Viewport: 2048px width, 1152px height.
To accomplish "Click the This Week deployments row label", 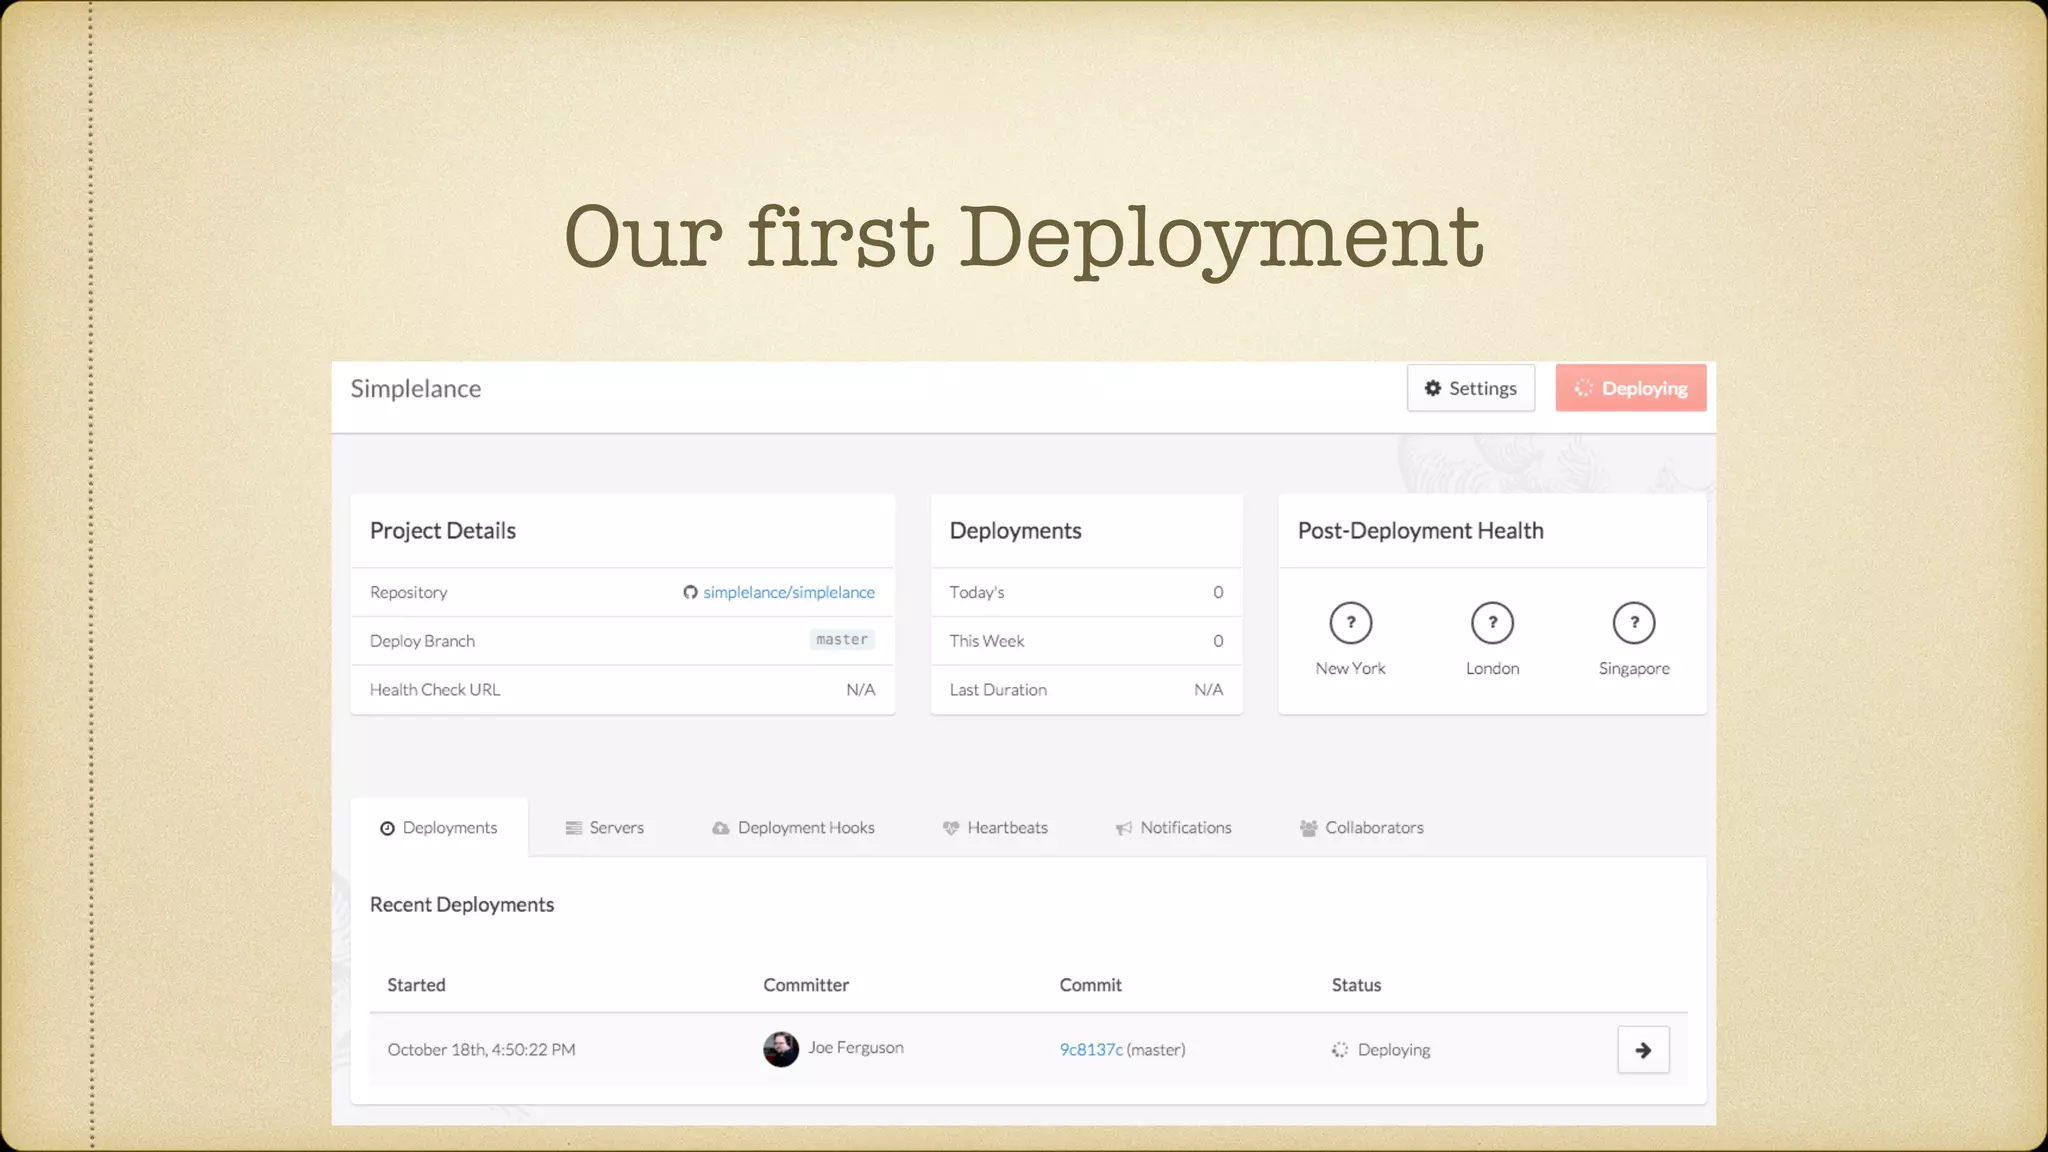I will click(x=987, y=641).
